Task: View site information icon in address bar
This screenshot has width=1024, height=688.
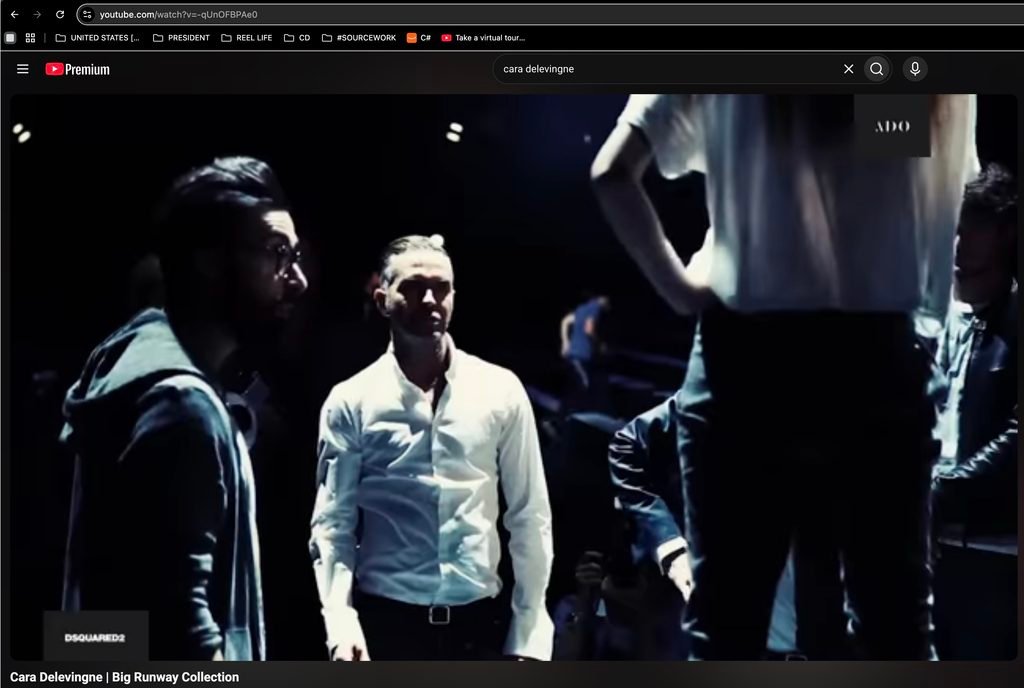Action: 88,14
